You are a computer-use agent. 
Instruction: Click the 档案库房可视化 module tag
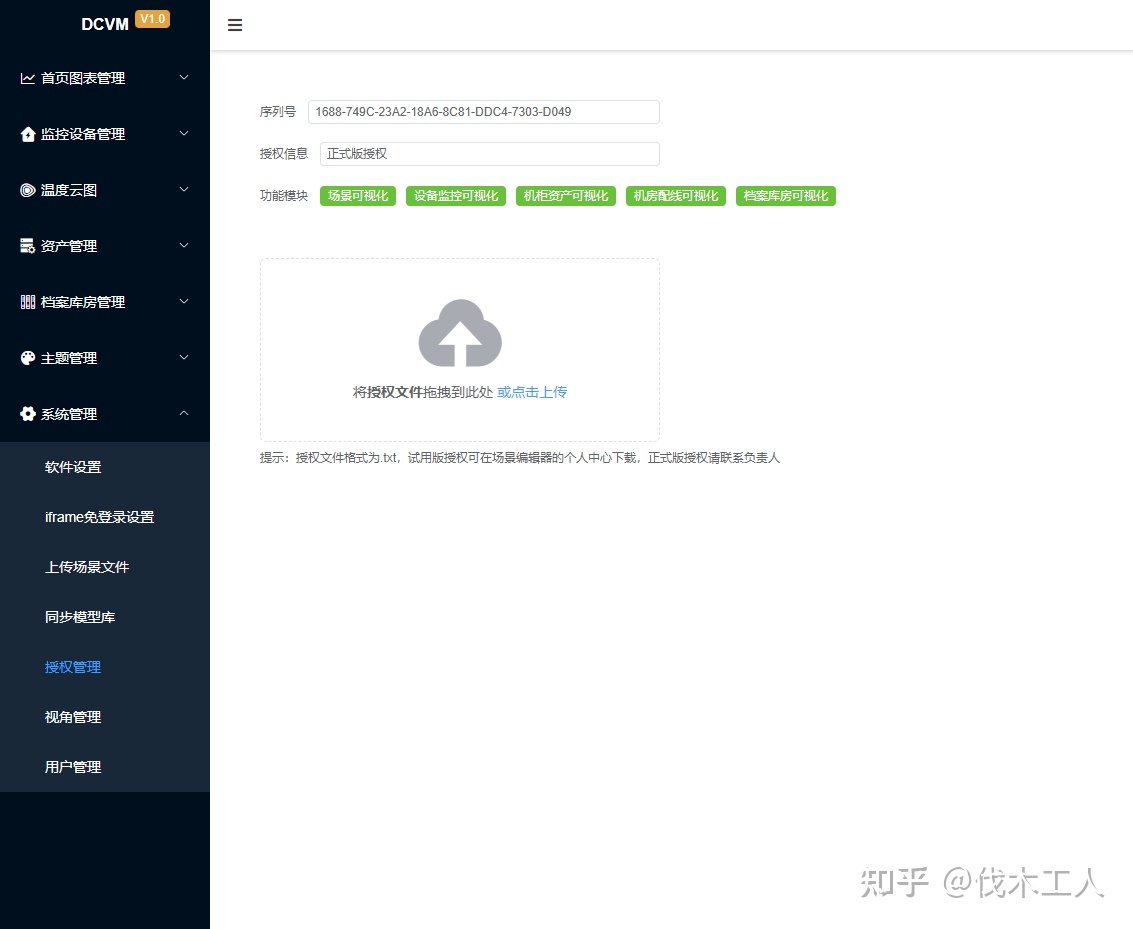785,196
